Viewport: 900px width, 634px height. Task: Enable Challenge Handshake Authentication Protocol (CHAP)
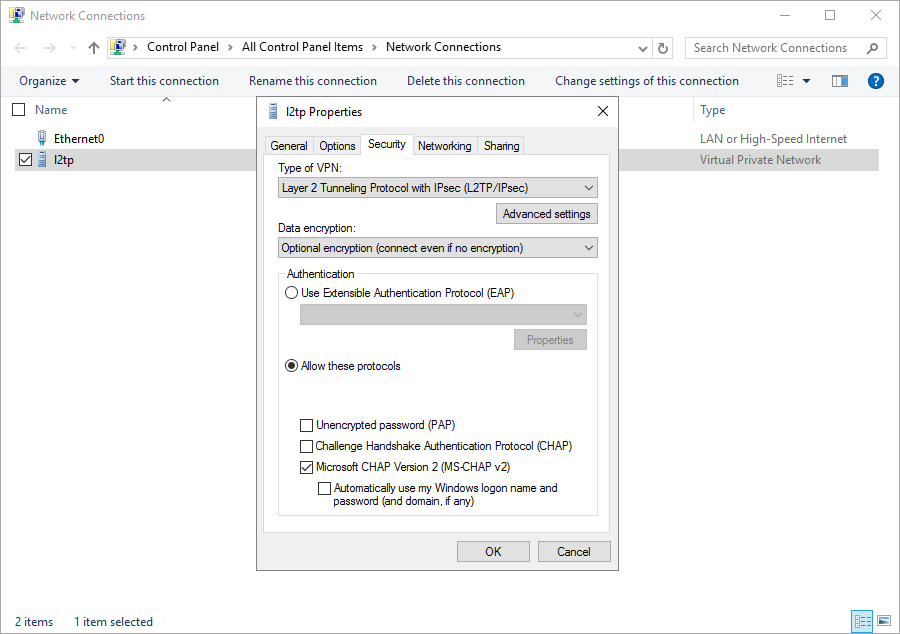307,446
